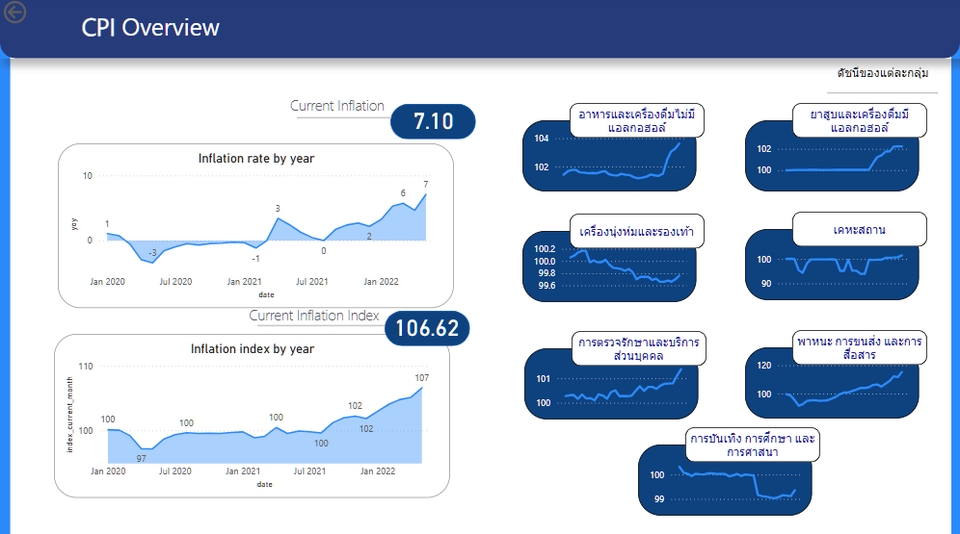Click the recreation and education sparkline chart
Image resolution: width=960 pixels, height=534 pixels.
(x=725, y=480)
